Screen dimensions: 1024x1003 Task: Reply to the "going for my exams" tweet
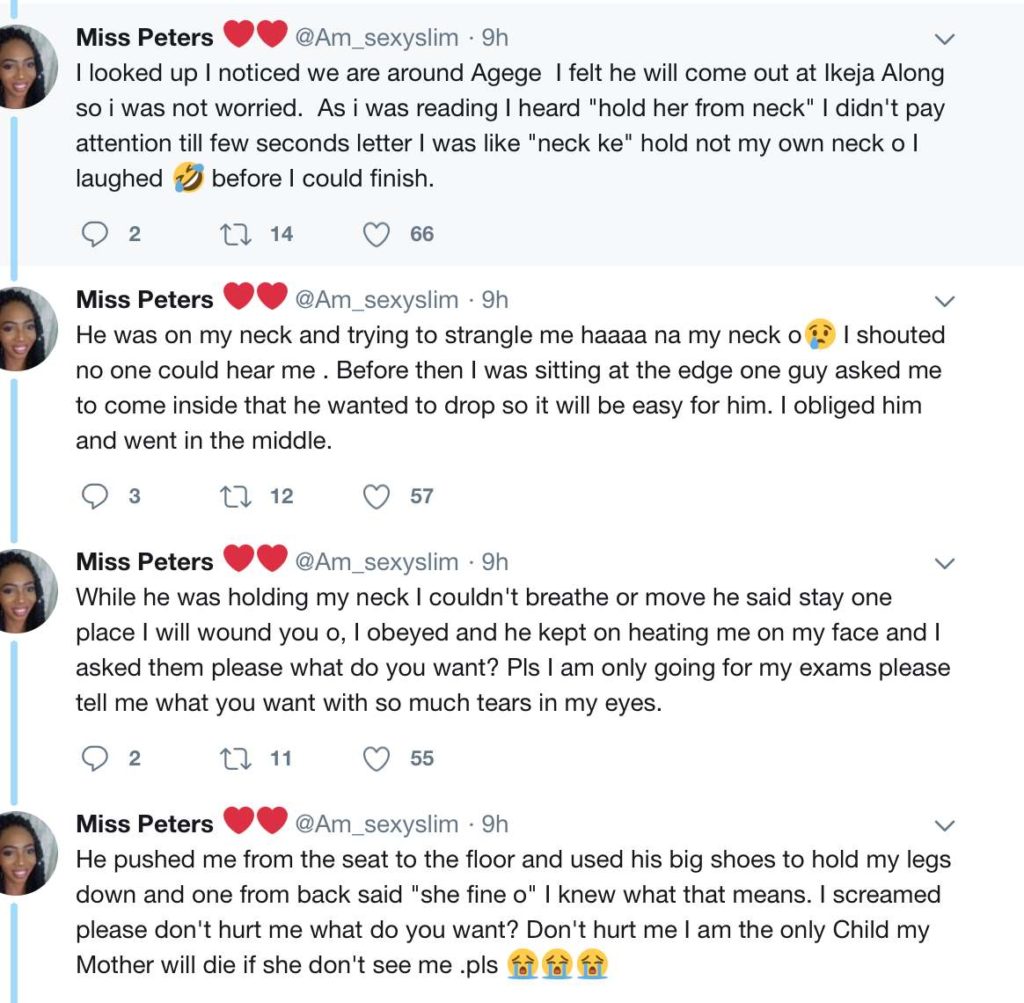[93, 759]
